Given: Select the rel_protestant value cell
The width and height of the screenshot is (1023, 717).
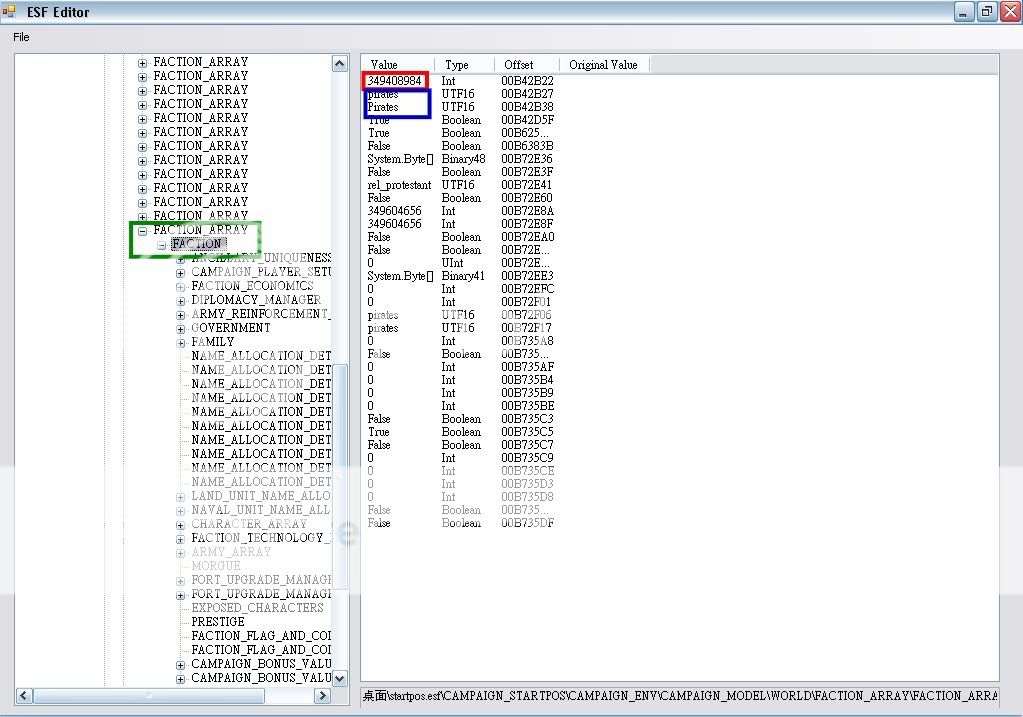Looking at the screenshot, I should point(399,185).
